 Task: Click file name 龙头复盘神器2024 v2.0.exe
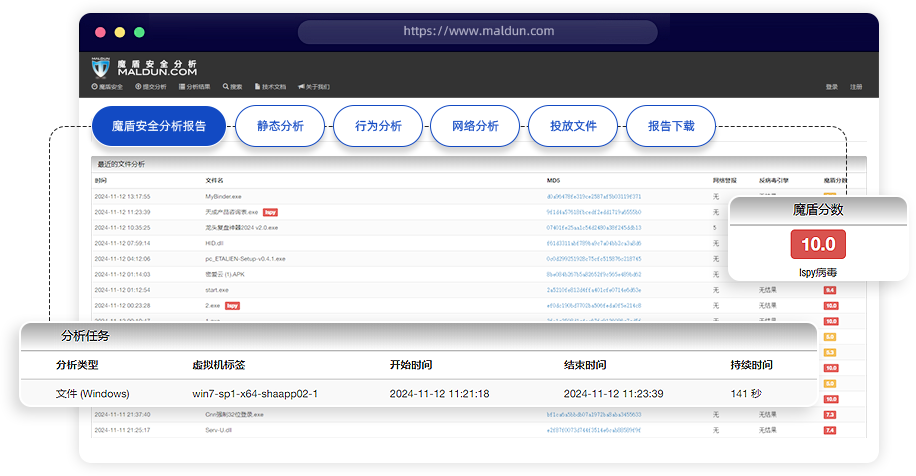[x=241, y=228]
